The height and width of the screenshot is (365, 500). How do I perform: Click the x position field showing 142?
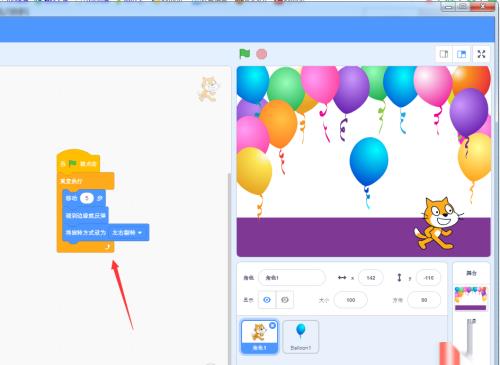[x=371, y=277]
